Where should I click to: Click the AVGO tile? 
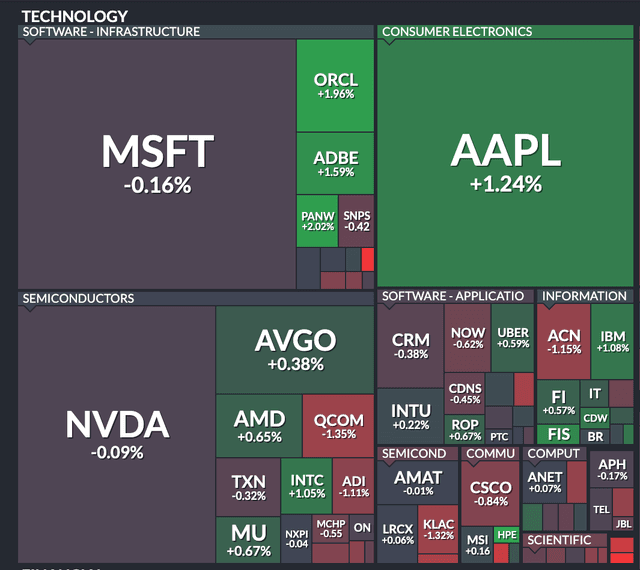[294, 349]
